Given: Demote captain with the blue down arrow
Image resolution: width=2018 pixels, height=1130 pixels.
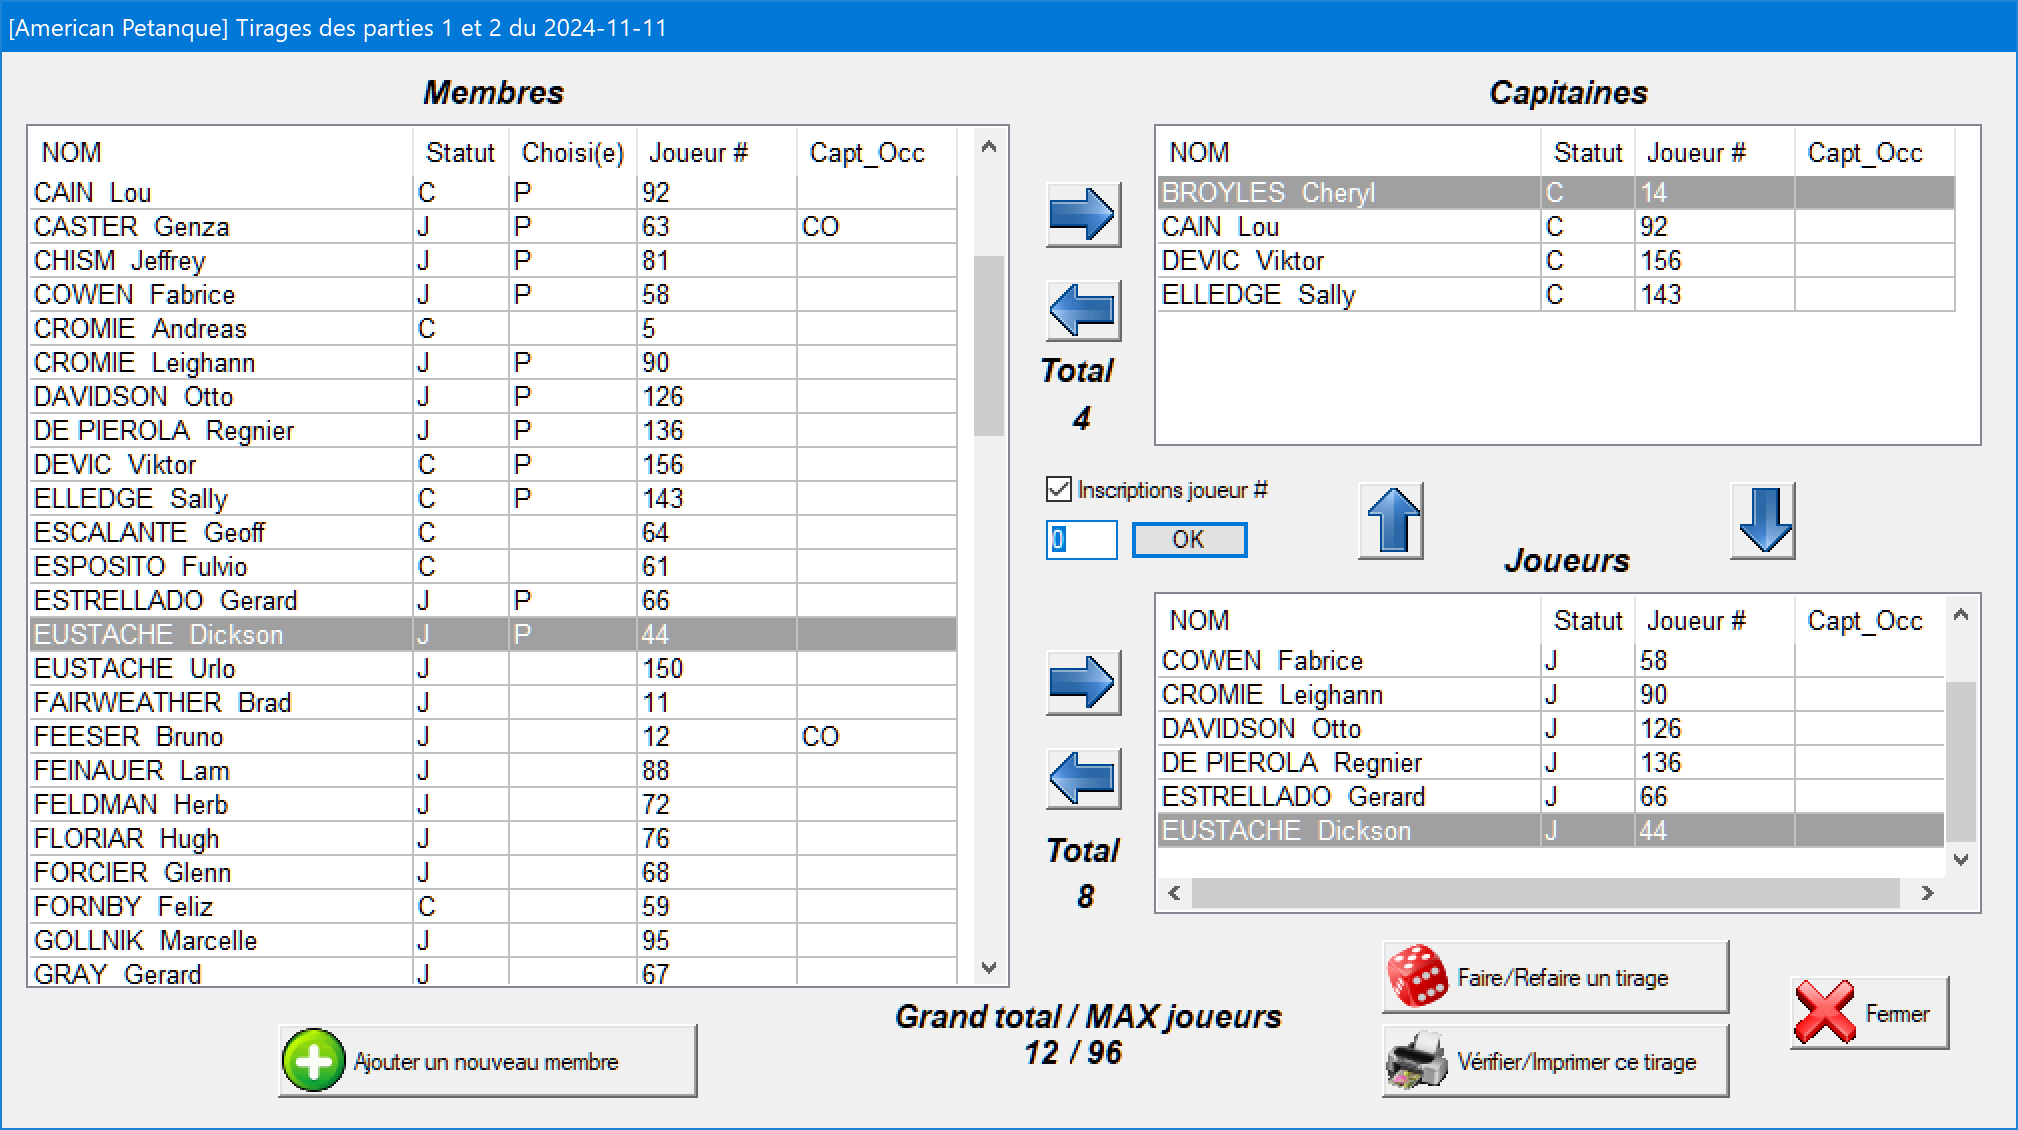Looking at the screenshot, I should [1763, 520].
